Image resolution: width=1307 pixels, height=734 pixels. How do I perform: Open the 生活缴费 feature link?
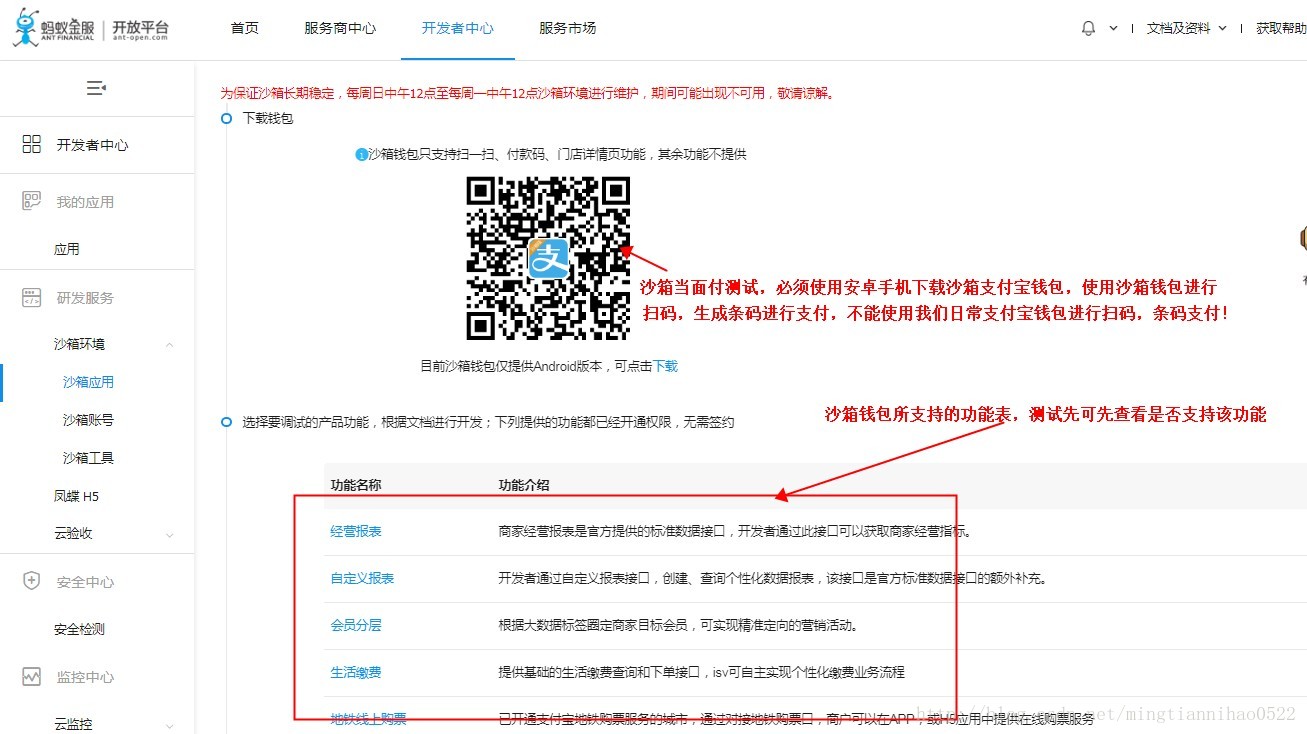click(356, 672)
